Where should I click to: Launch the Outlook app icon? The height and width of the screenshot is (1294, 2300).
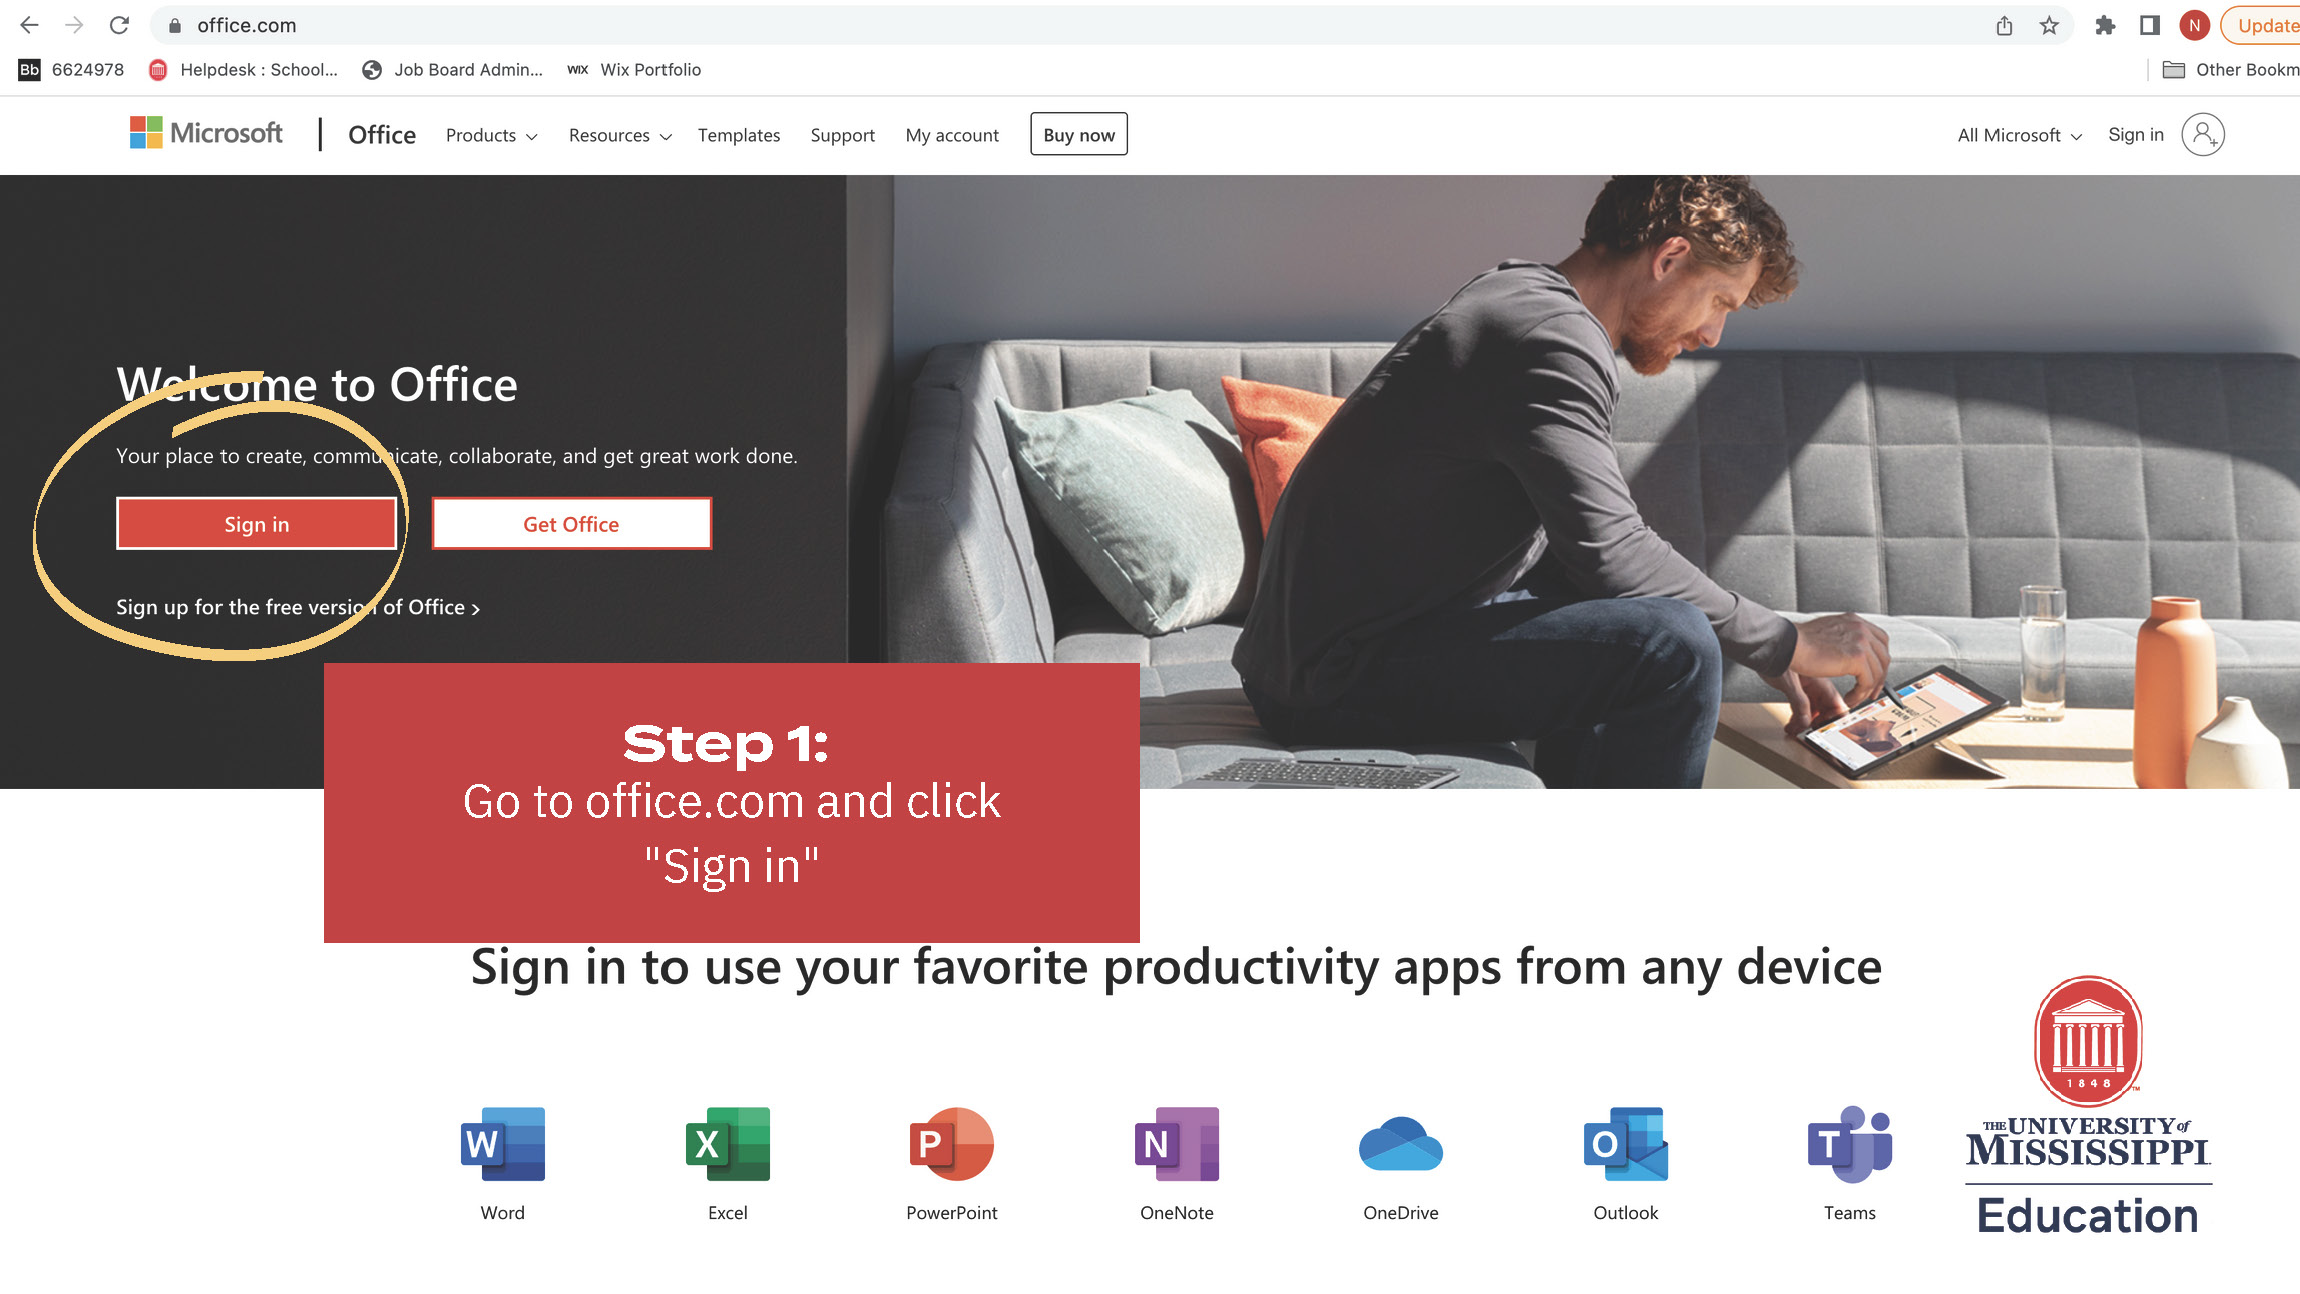pos(1626,1144)
